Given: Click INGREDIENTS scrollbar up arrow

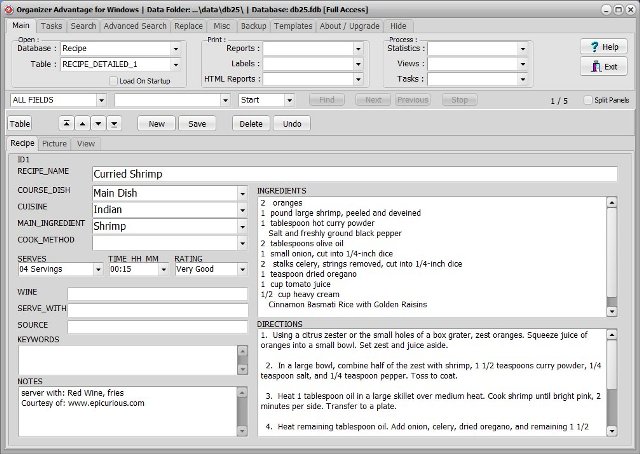Looking at the screenshot, I should click(611, 203).
